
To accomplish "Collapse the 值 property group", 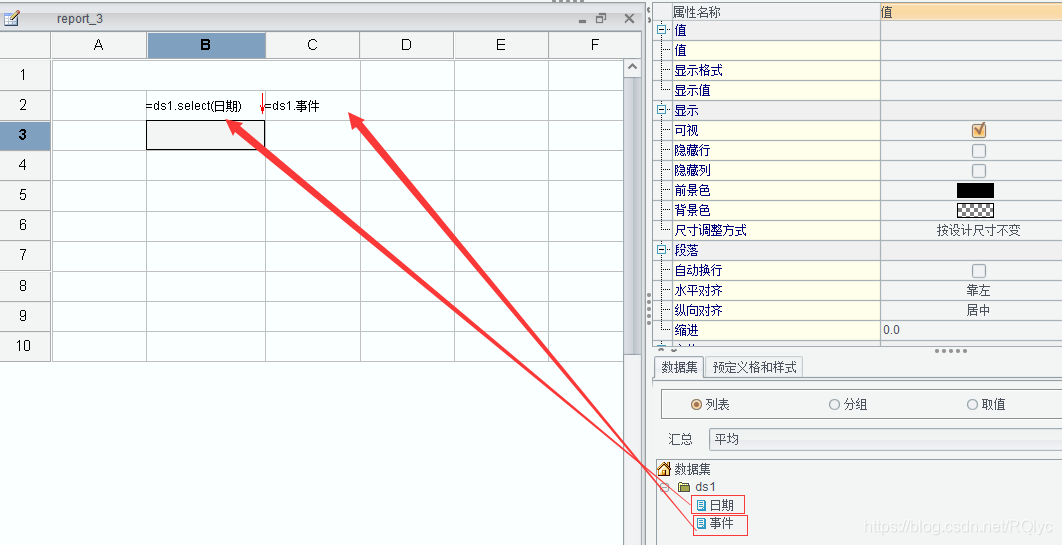I will tap(662, 30).
